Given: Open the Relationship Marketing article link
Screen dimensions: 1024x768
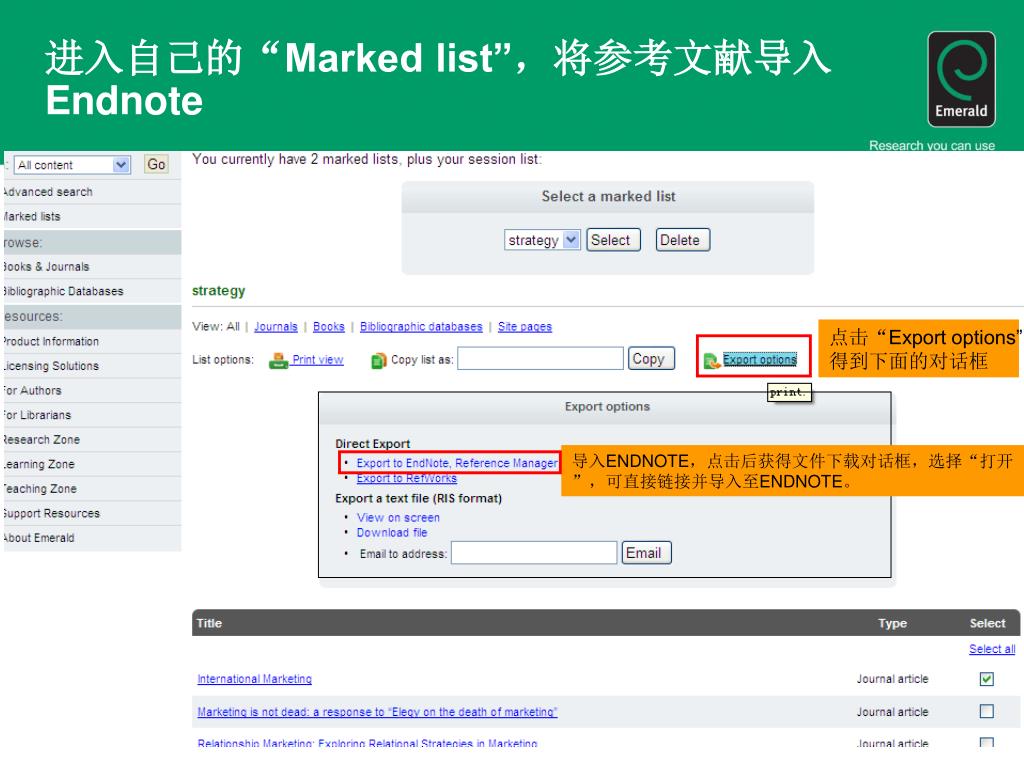Looking at the screenshot, I should point(367,743).
